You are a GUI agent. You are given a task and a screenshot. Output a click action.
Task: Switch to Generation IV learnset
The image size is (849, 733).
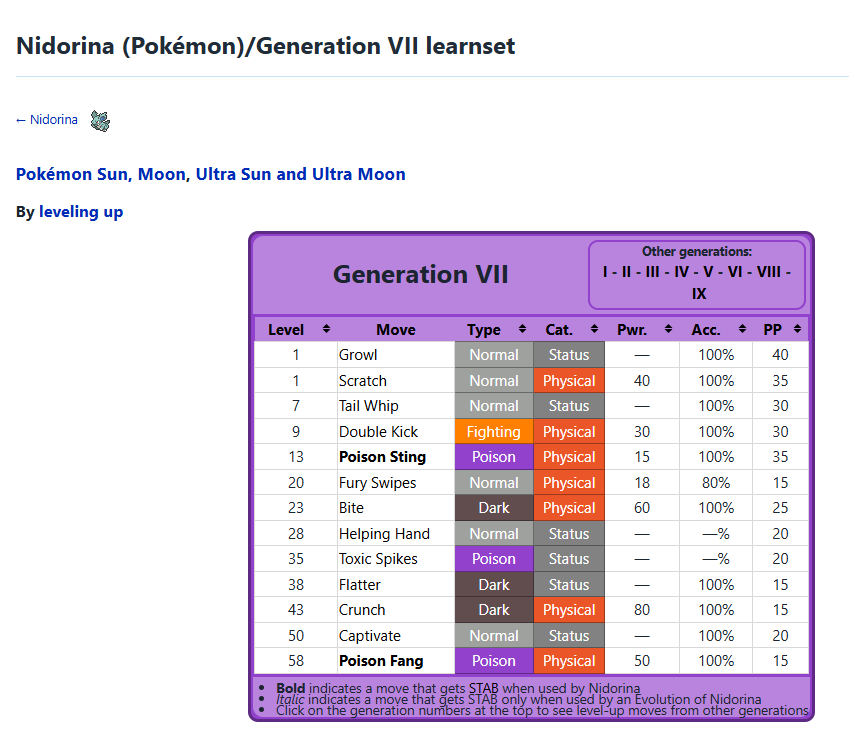point(681,272)
